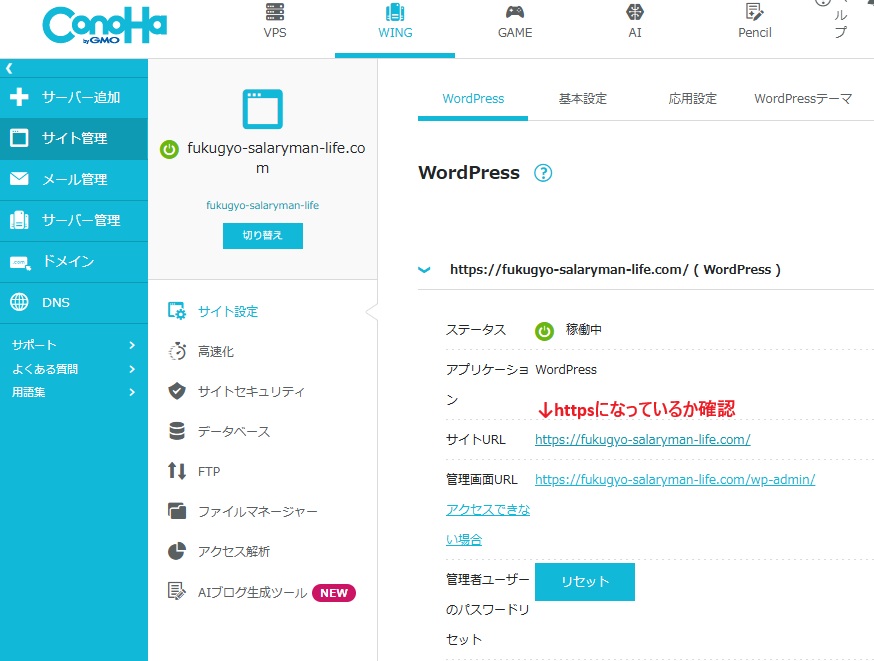This screenshot has width=874, height=661.
Task: Select サイトセキュリティ shield icon
Action: click(x=177, y=392)
